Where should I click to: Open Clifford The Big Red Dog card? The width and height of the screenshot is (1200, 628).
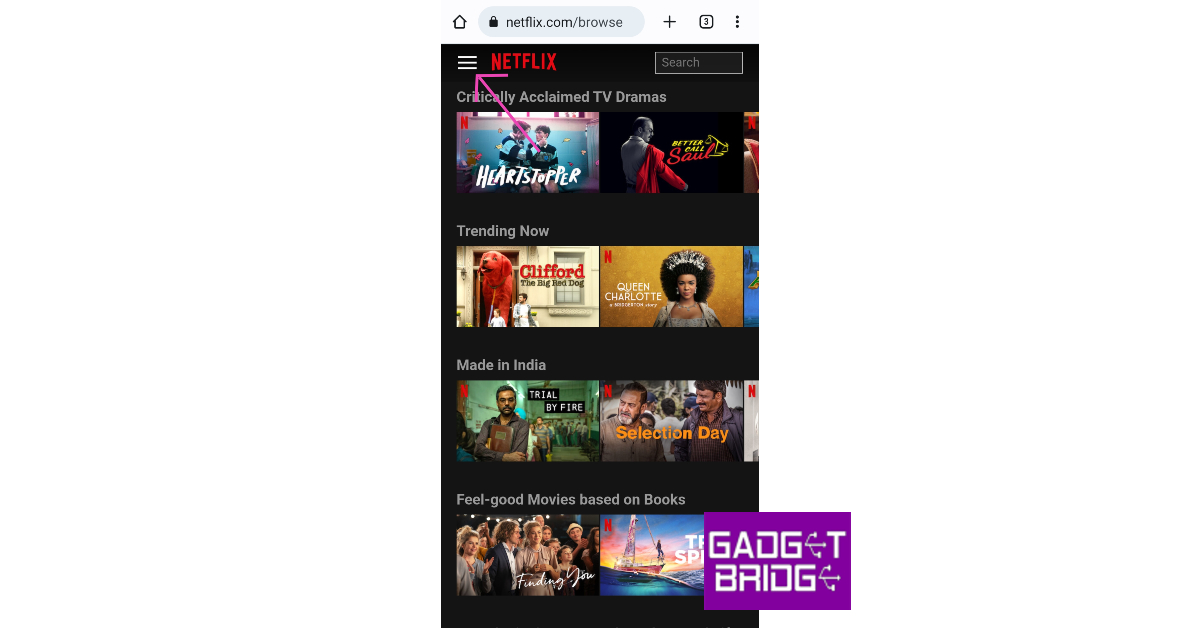[528, 286]
